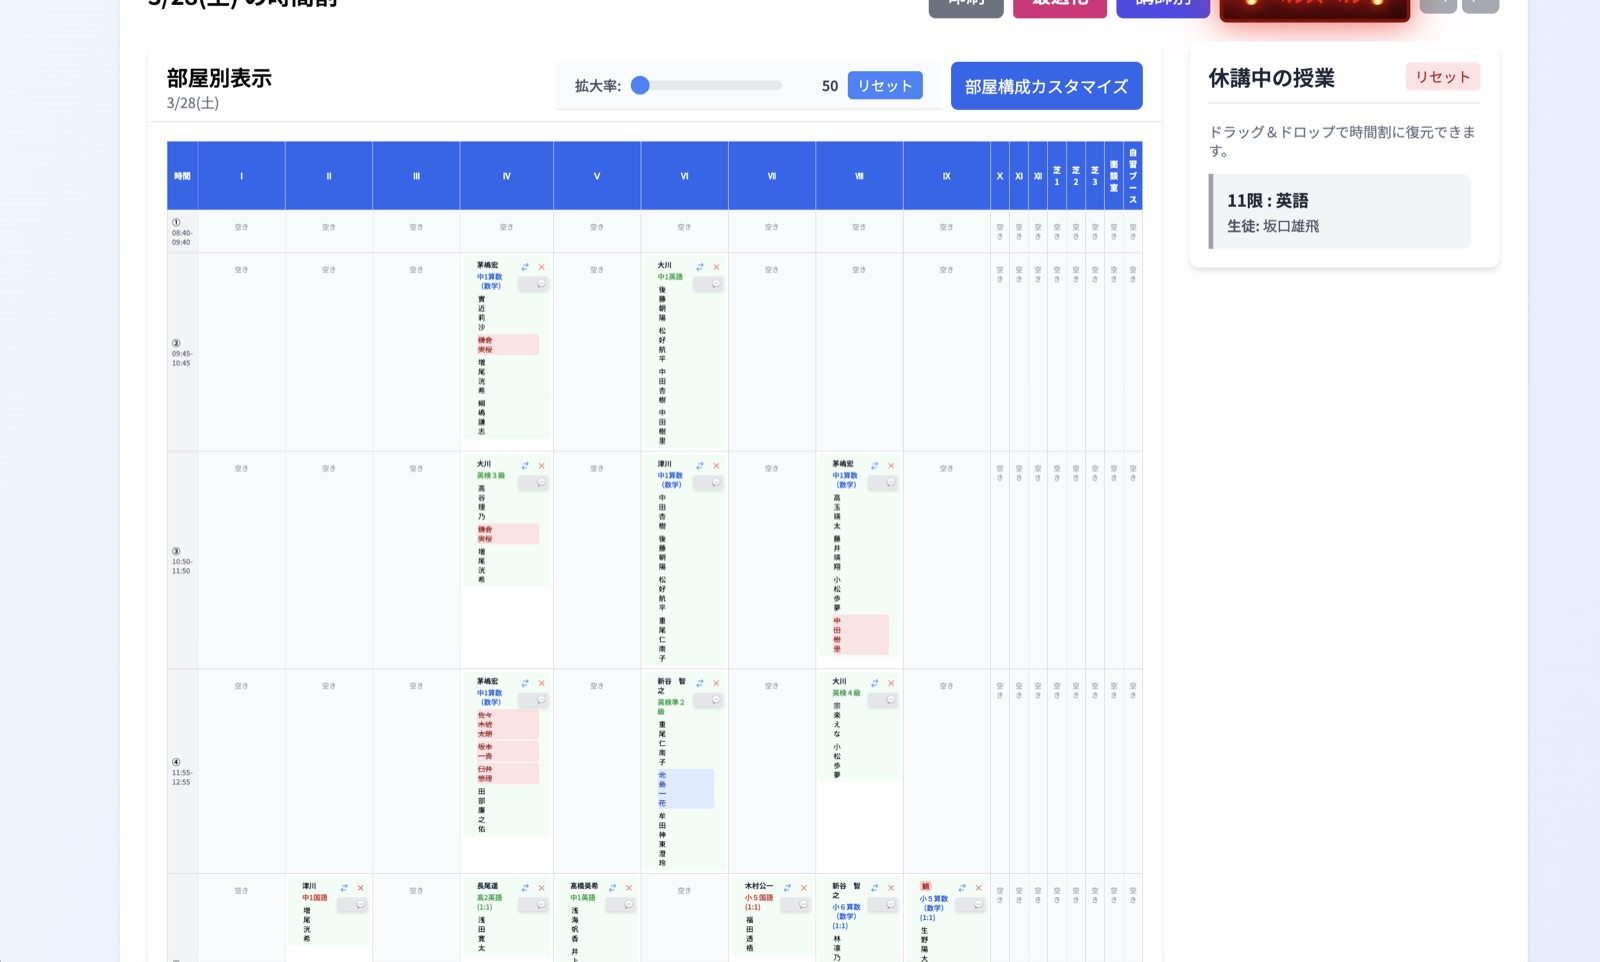Viewport: 1600px width, 962px height.
Task: Switch to the 講師別 view
Action: click(1162, 6)
